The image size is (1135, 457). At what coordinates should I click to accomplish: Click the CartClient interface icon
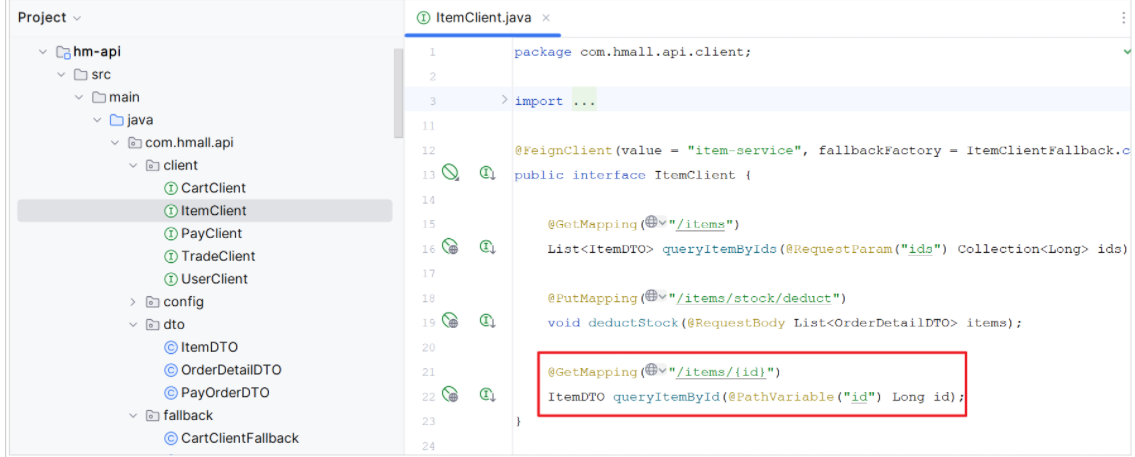pos(171,188)
